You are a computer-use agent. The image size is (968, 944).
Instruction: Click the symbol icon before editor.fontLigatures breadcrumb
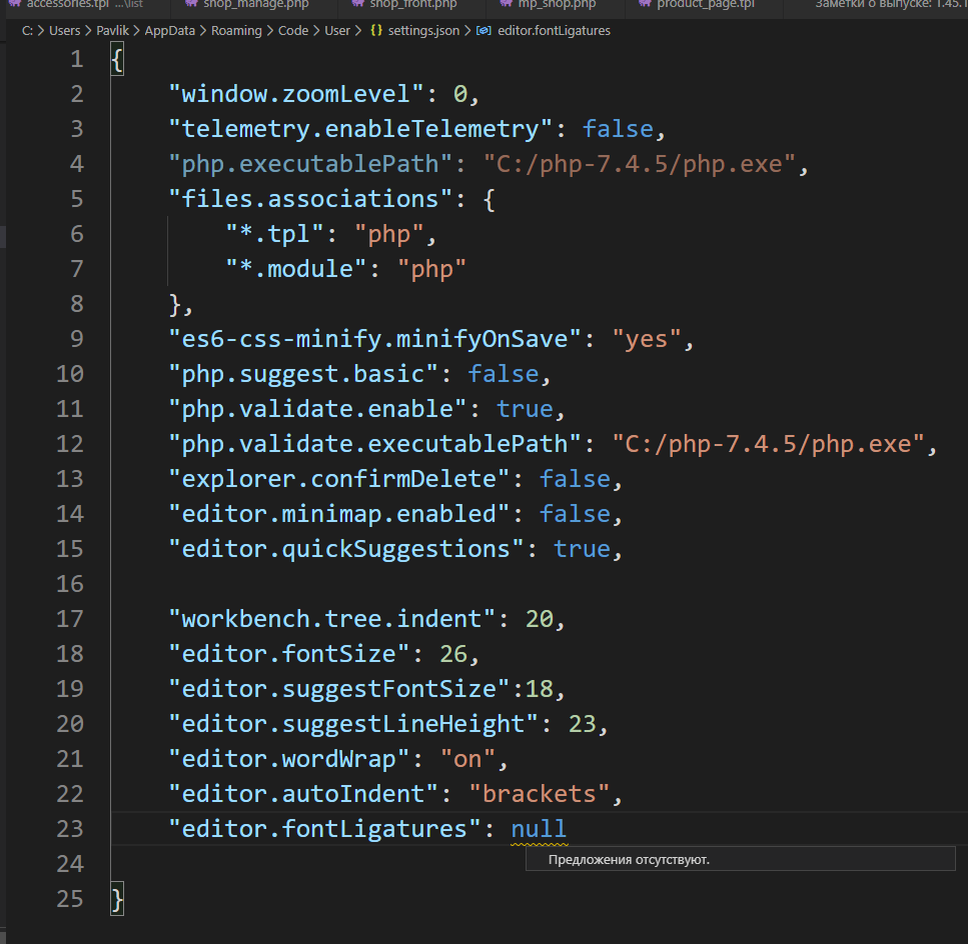tap(484, 30)
